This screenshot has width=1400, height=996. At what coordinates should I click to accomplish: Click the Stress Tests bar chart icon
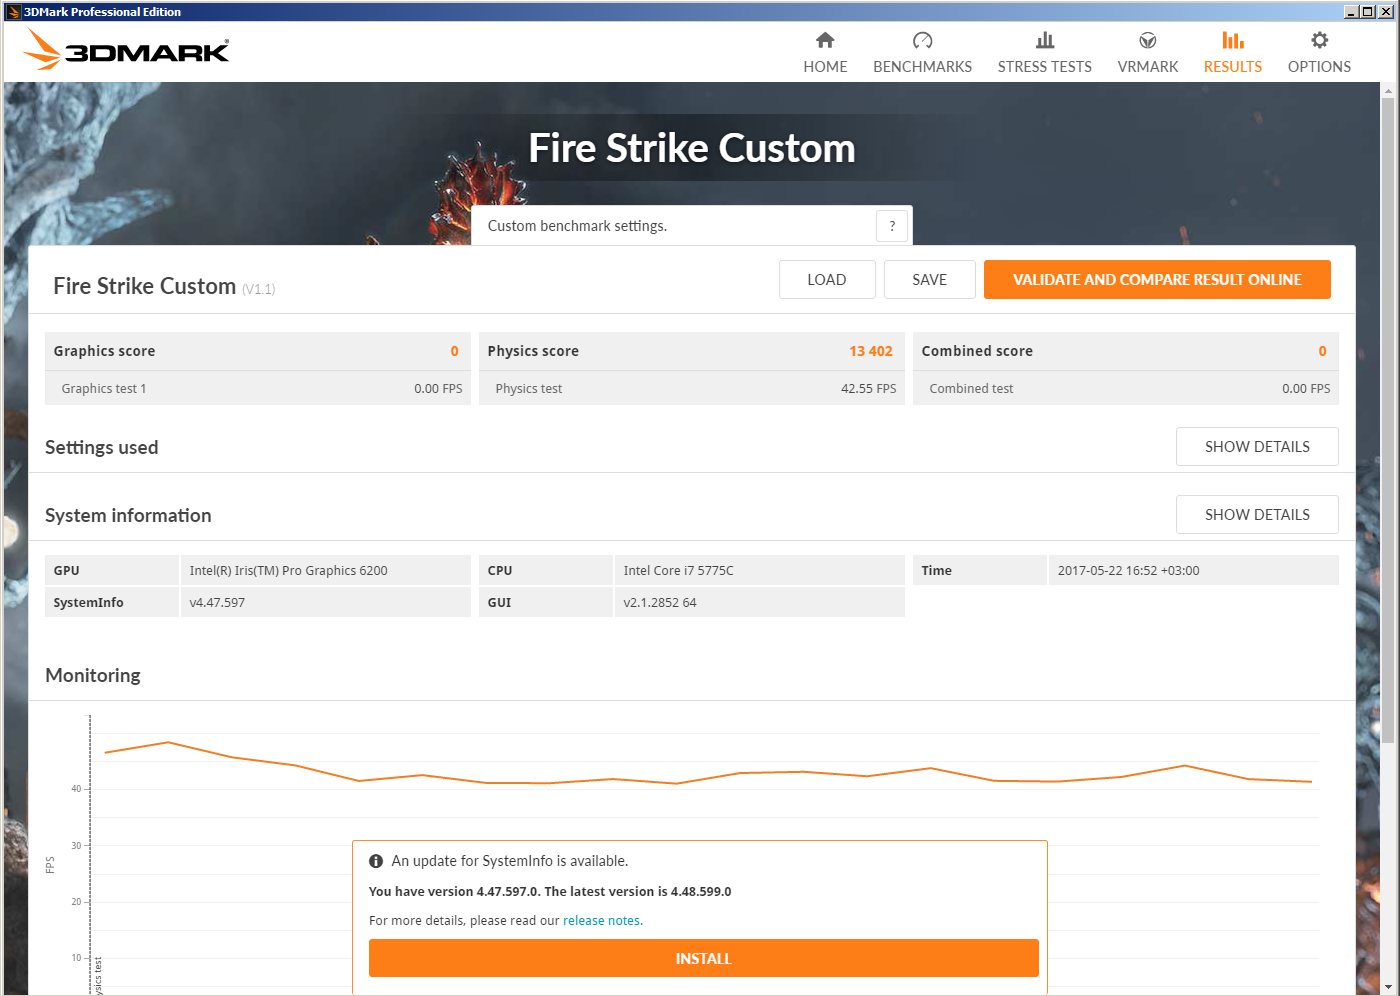(1045, 40)
